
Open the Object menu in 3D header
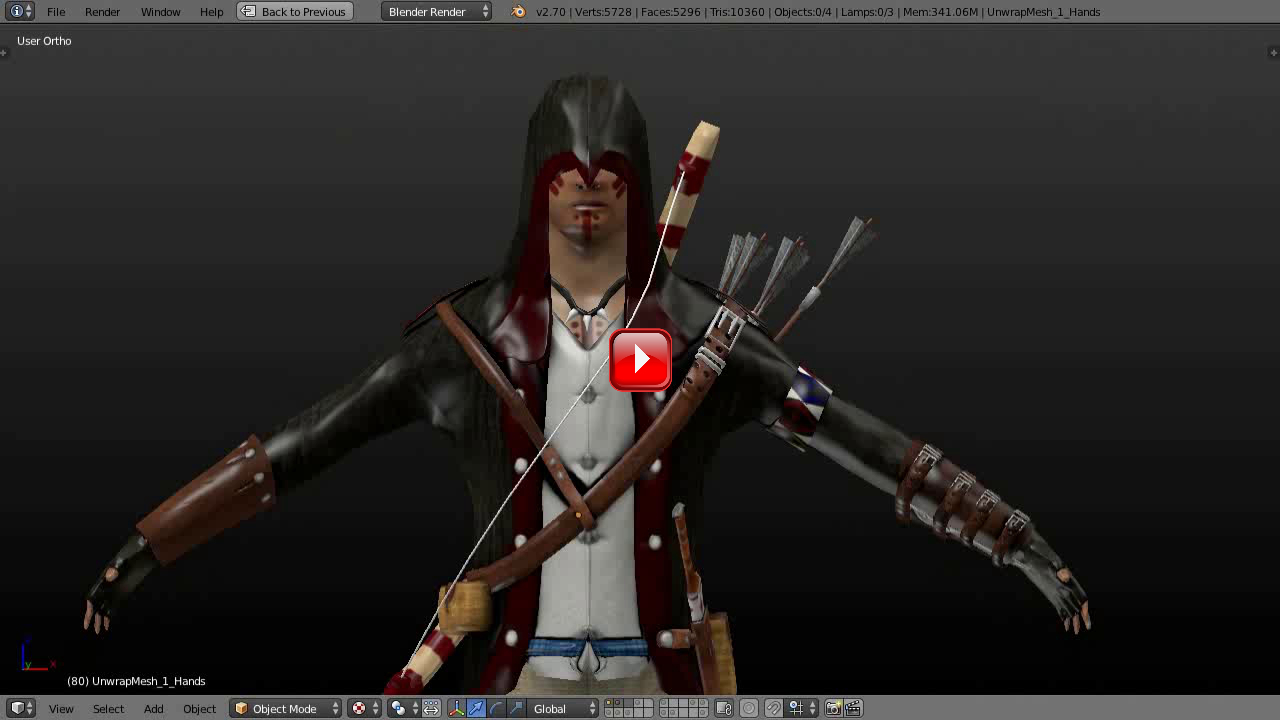pyautogui.click(x=199, y=708)
